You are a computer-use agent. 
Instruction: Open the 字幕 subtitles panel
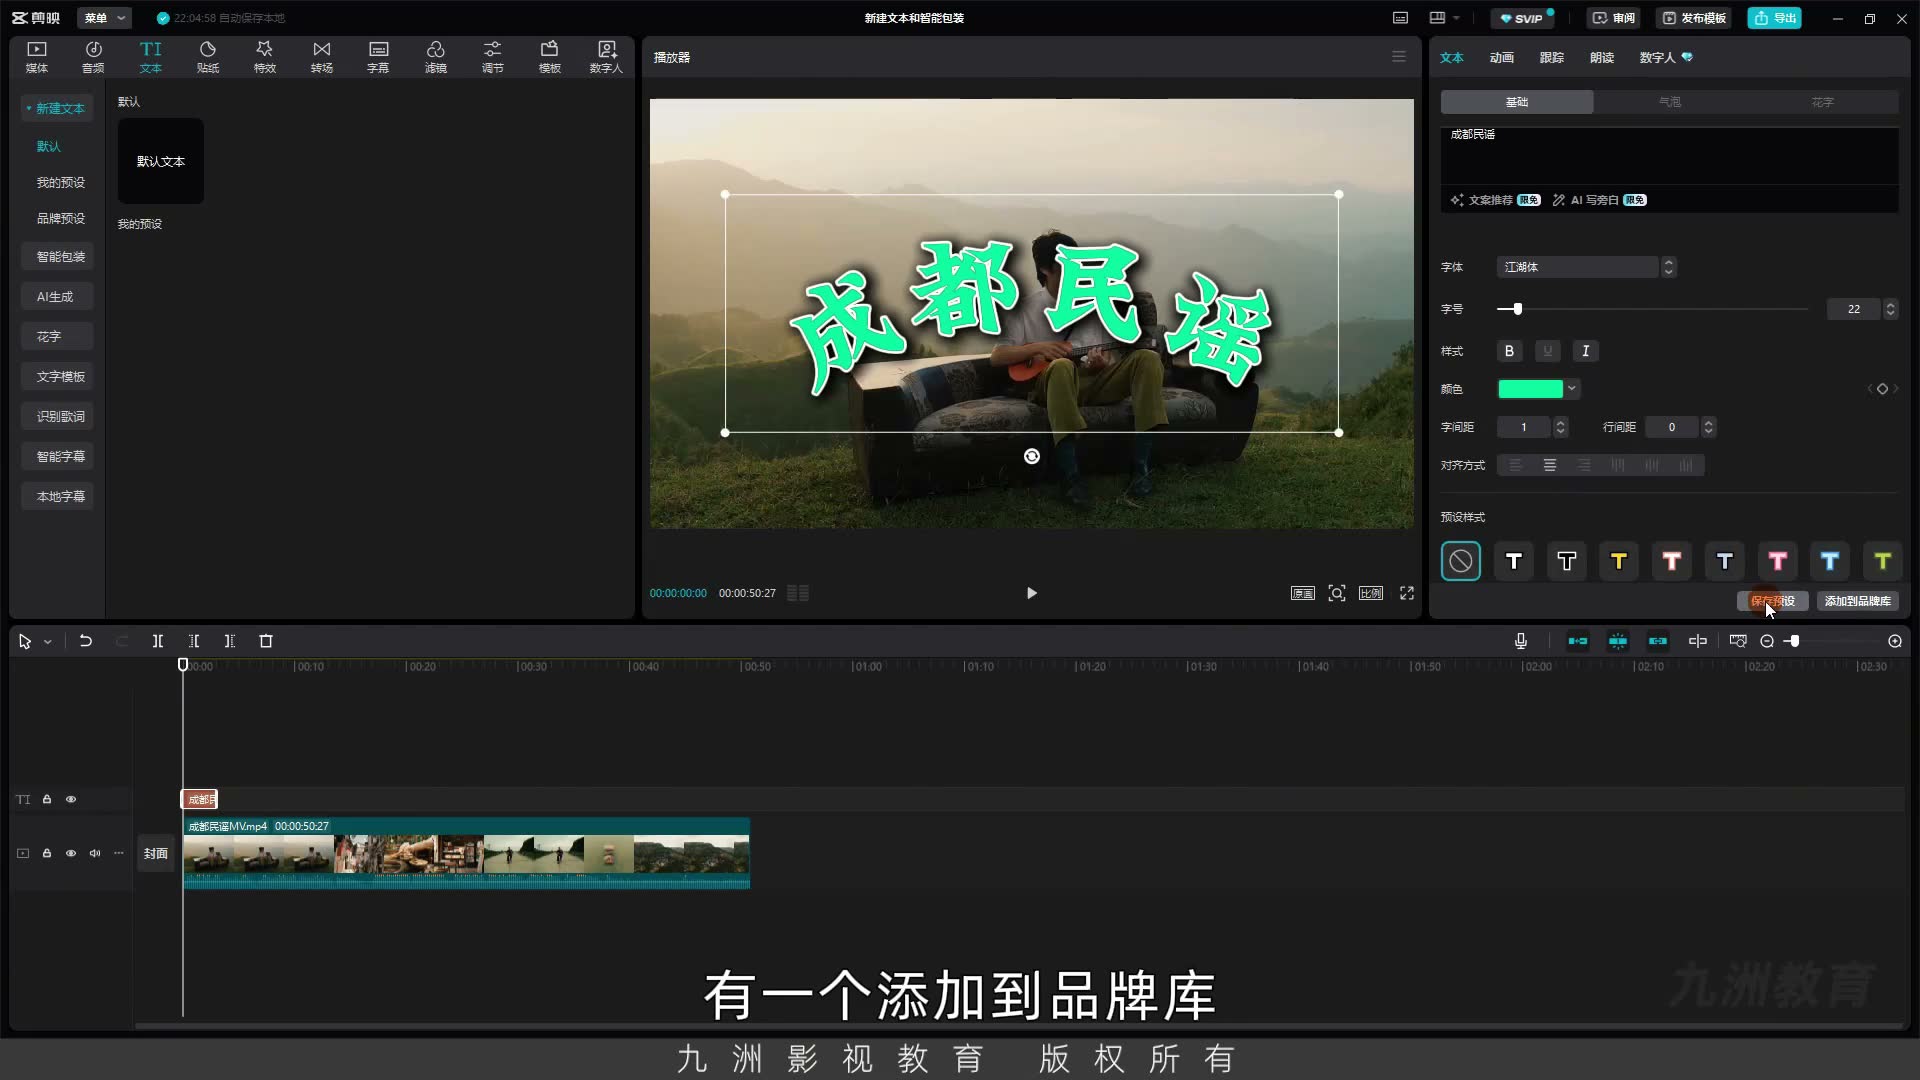point(378,57)
